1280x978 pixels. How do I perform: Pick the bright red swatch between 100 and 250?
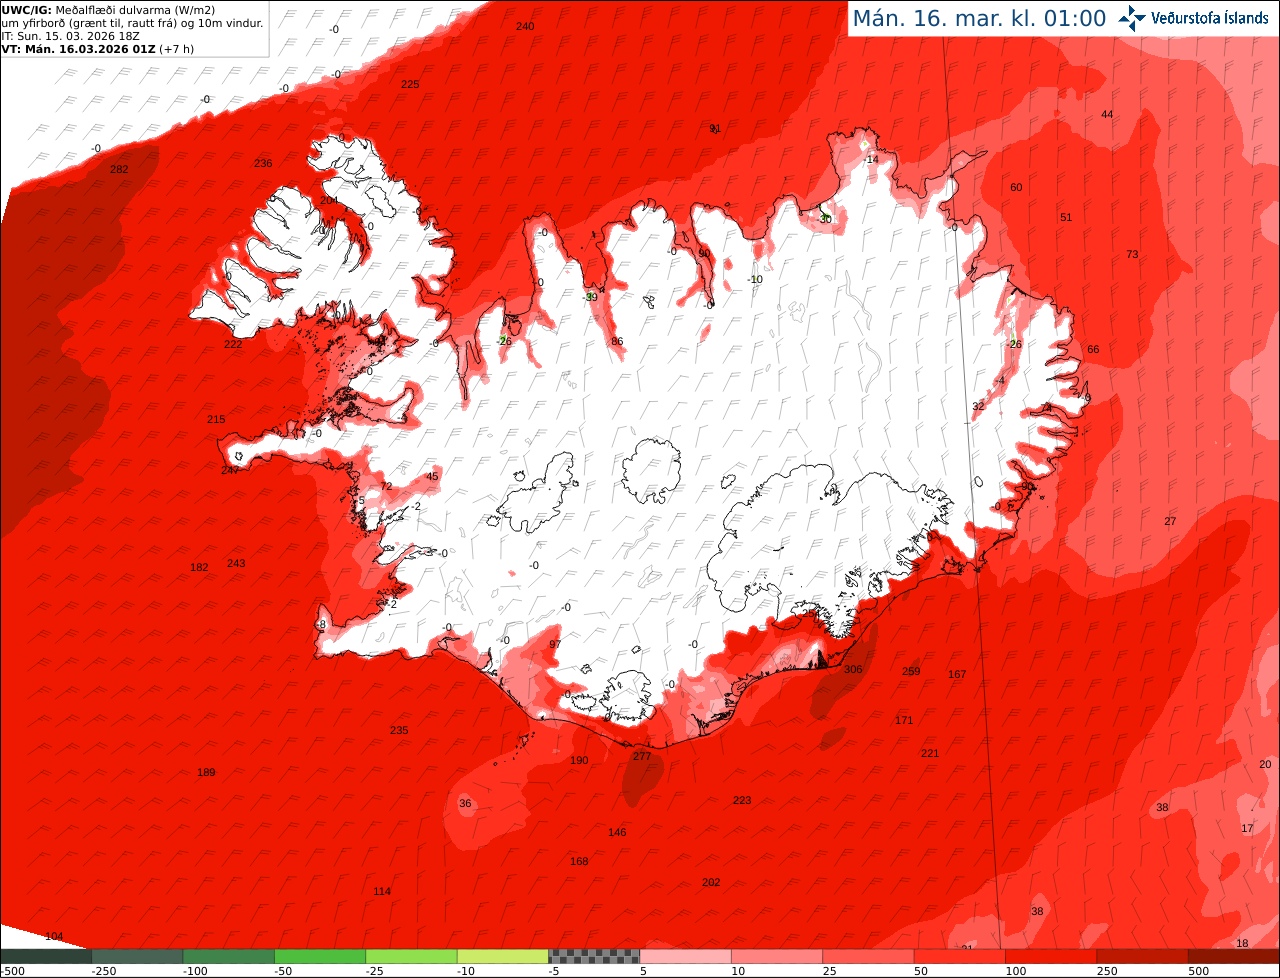point(1050,956)
